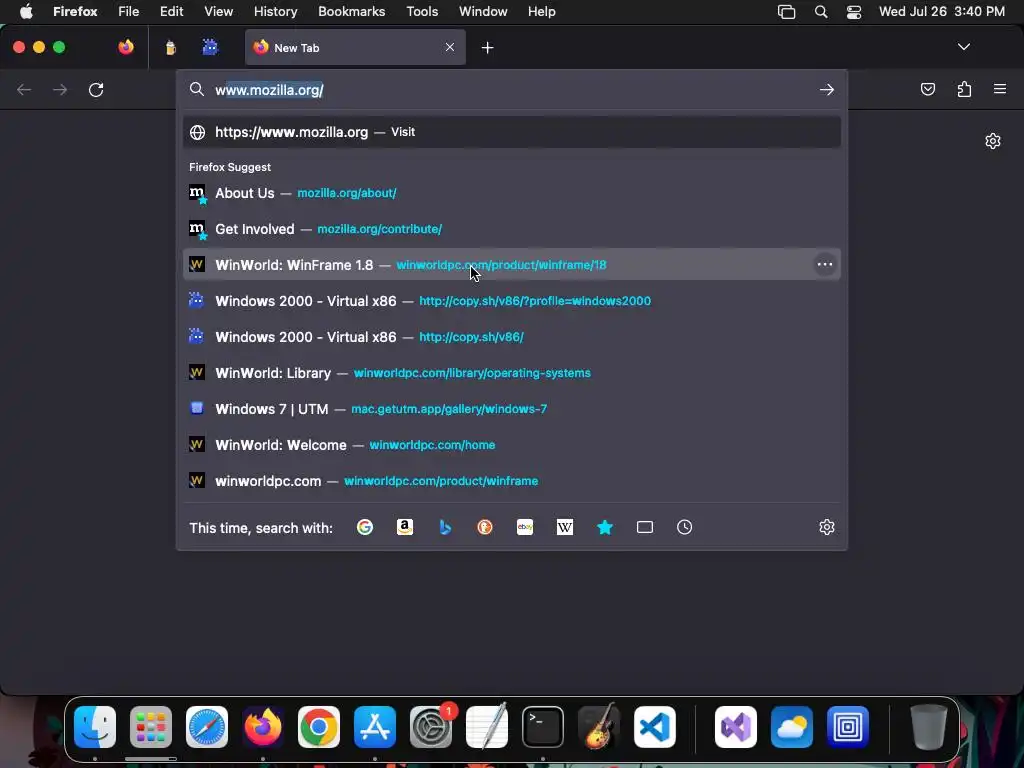
Task: Search this time with Google
Action: tap(365, 527)
